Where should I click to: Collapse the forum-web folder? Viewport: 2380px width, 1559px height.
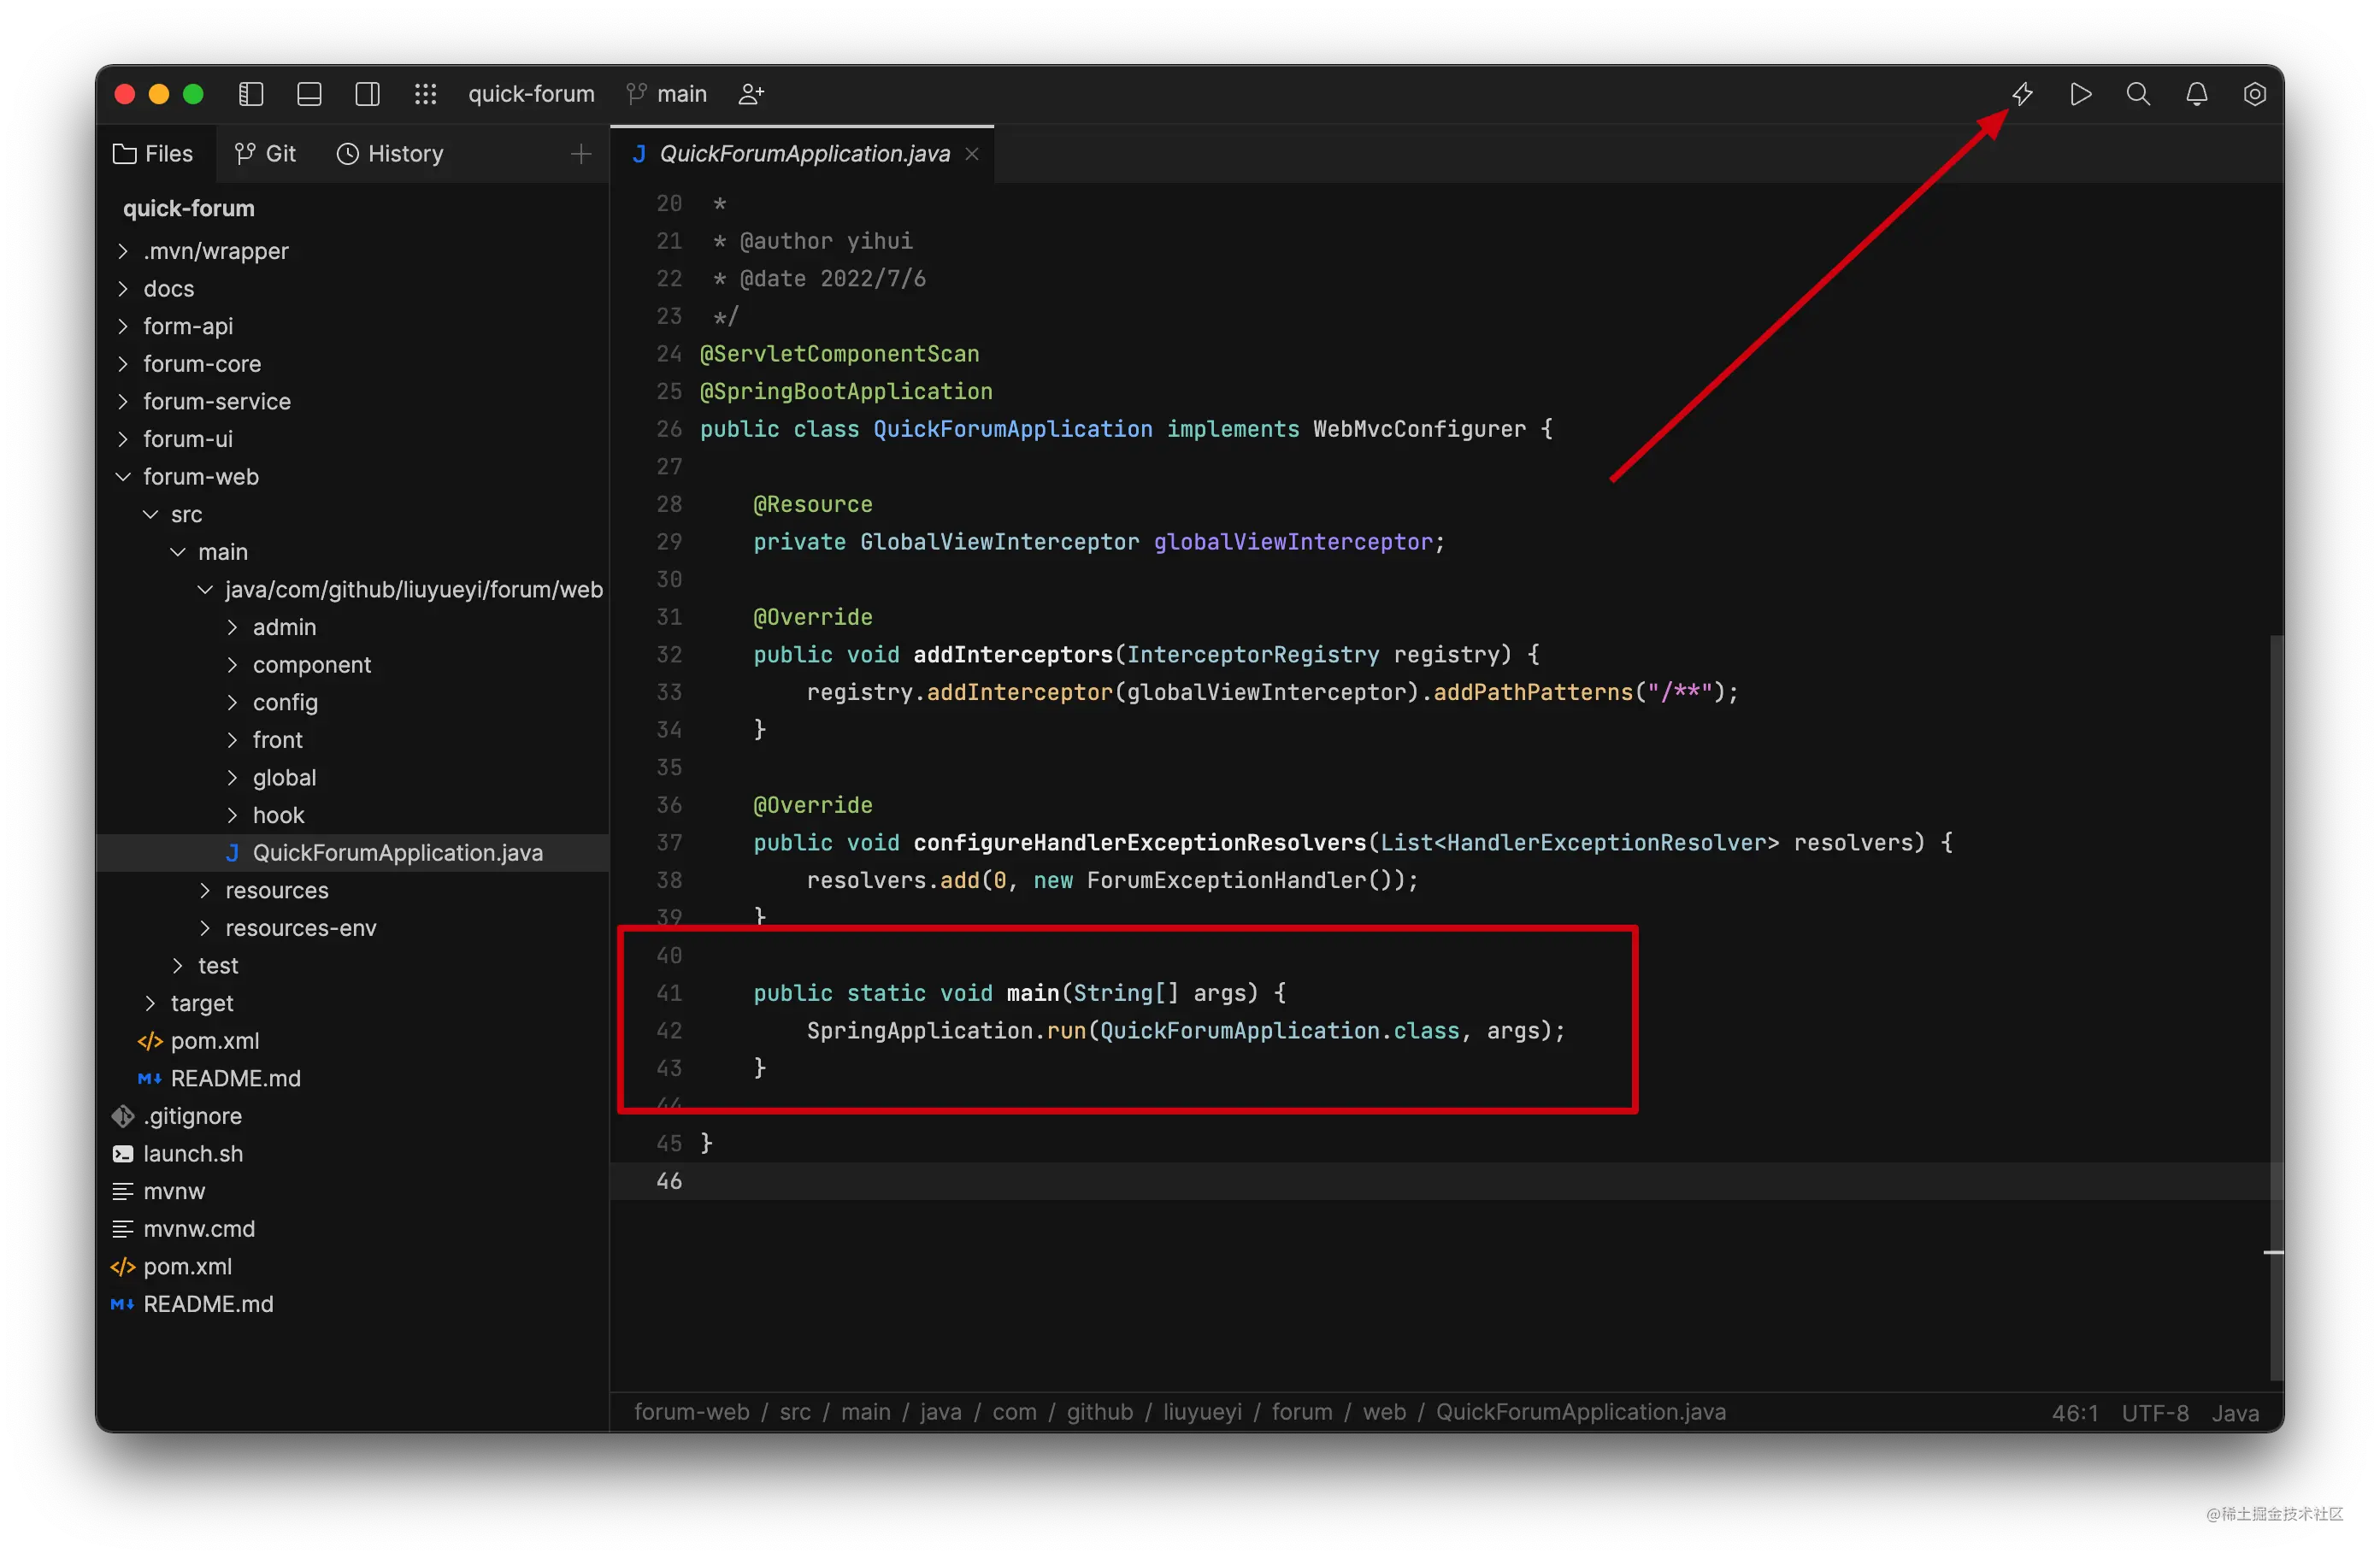200,477
